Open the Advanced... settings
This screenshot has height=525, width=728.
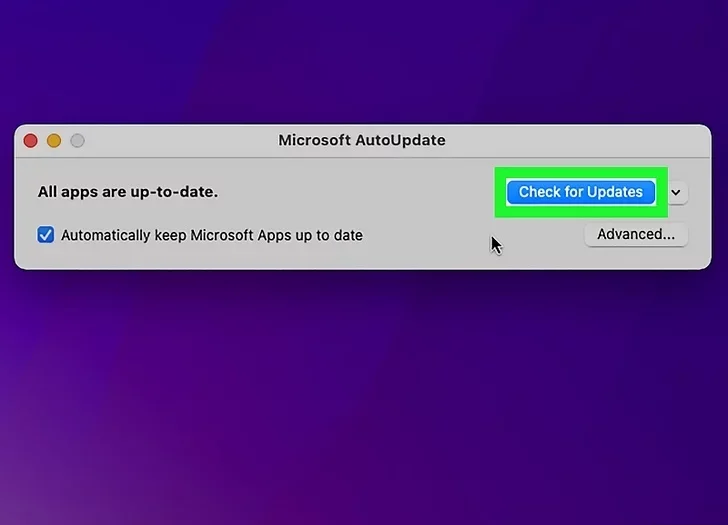click(636, 234)
